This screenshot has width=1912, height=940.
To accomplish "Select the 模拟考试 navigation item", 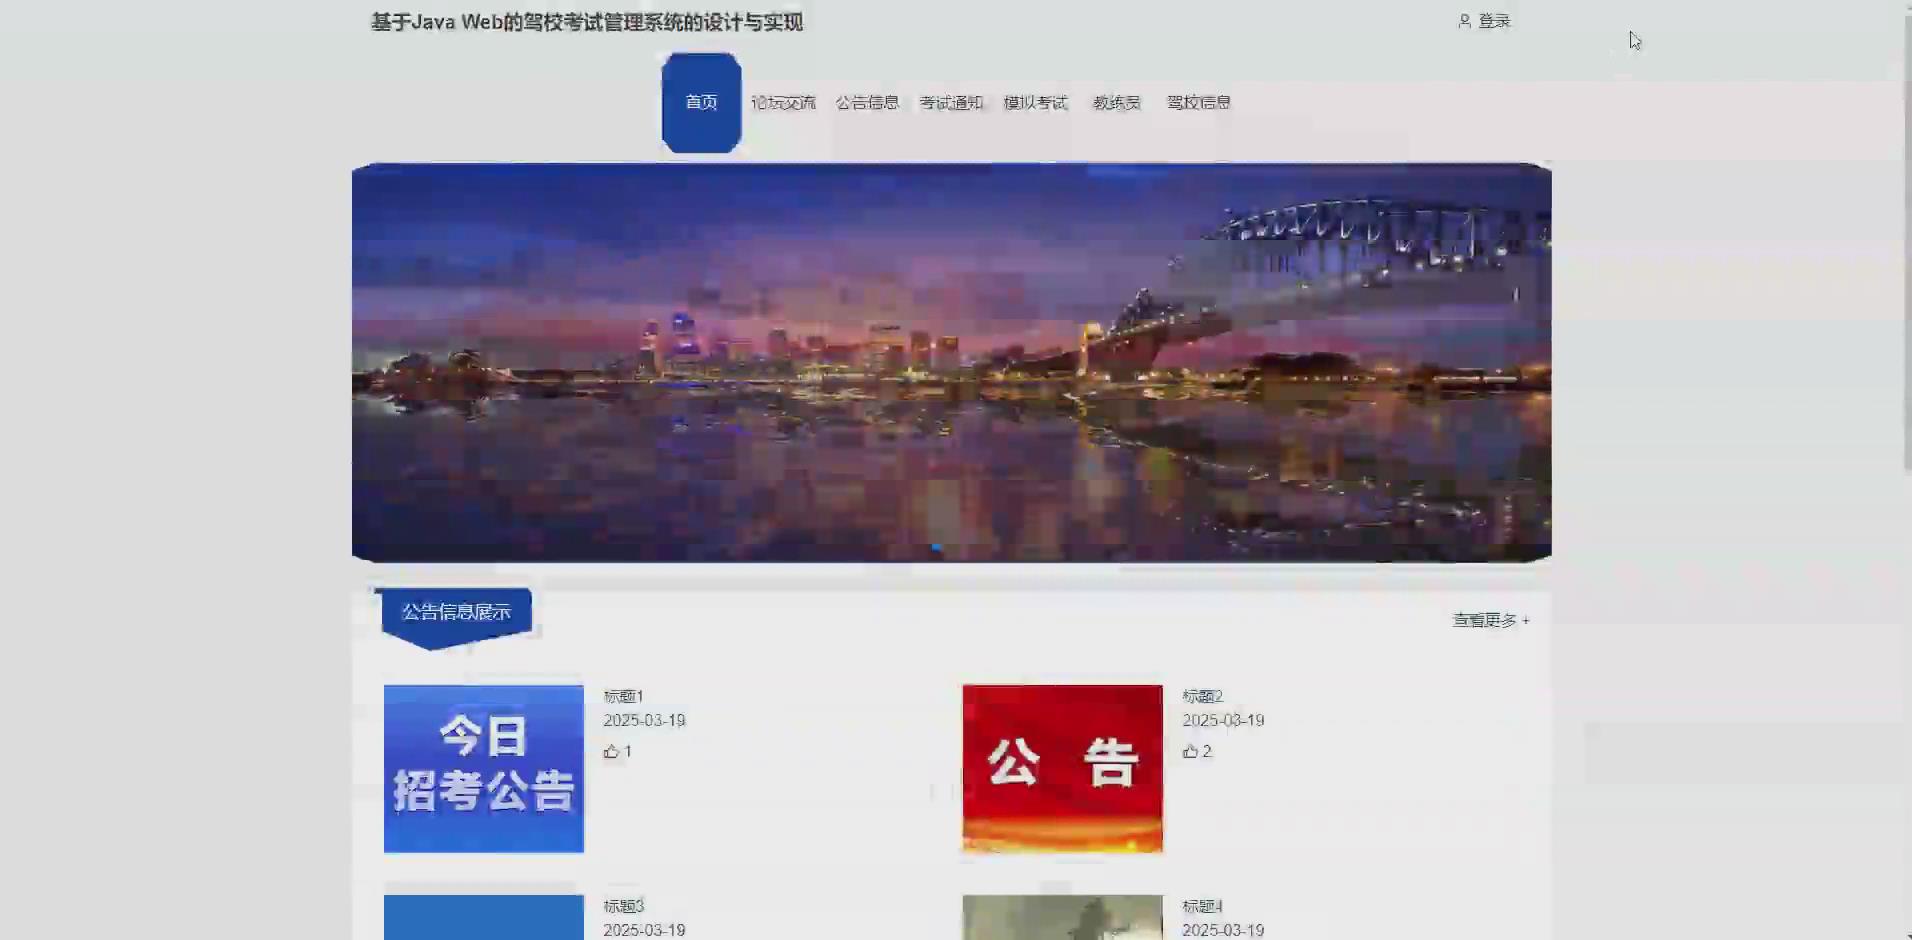I will 1034,101.
